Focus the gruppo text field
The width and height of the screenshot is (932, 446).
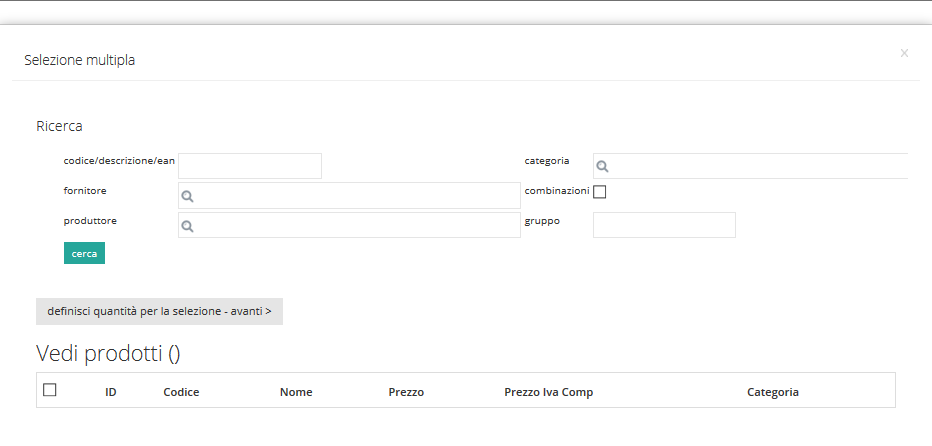click(665, 225)
